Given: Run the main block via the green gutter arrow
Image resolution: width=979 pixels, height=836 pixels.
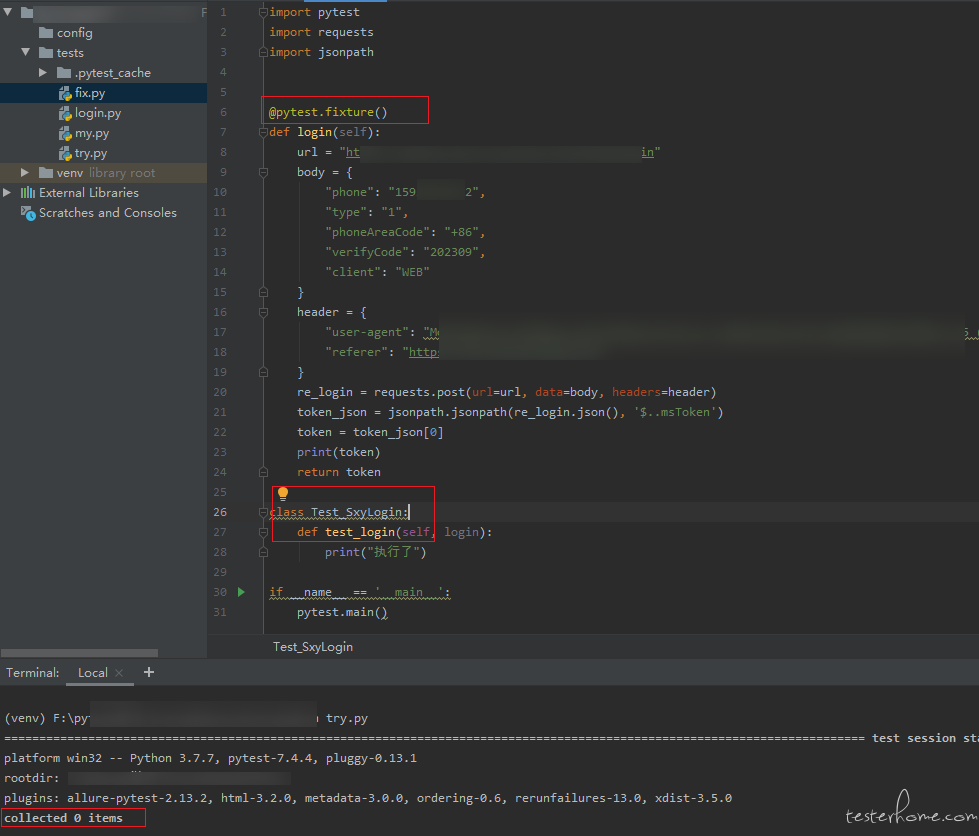Looking at the screenshot, I should (x=241, y=592).
